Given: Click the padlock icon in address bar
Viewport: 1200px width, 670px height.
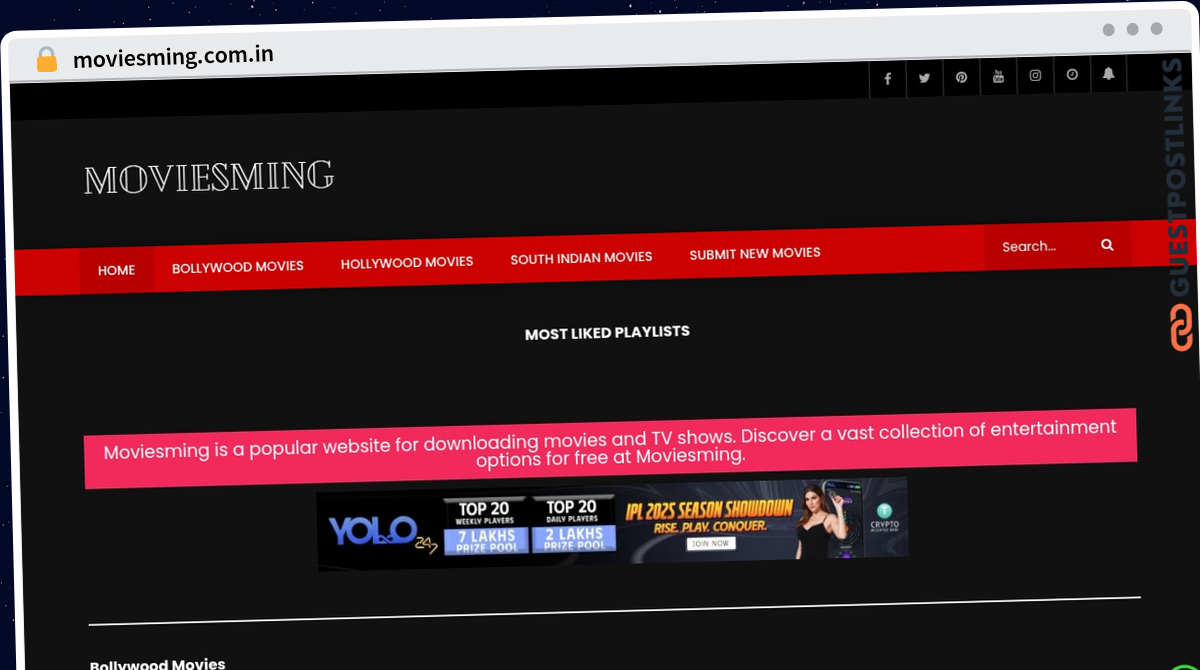Looking at the screenshot, I should point(47,60).
